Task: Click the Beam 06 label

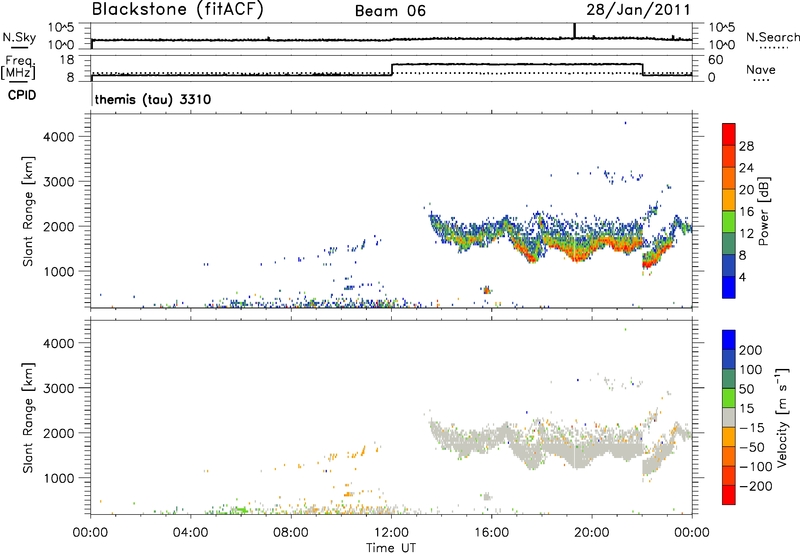Action: (x=390, y=11)
